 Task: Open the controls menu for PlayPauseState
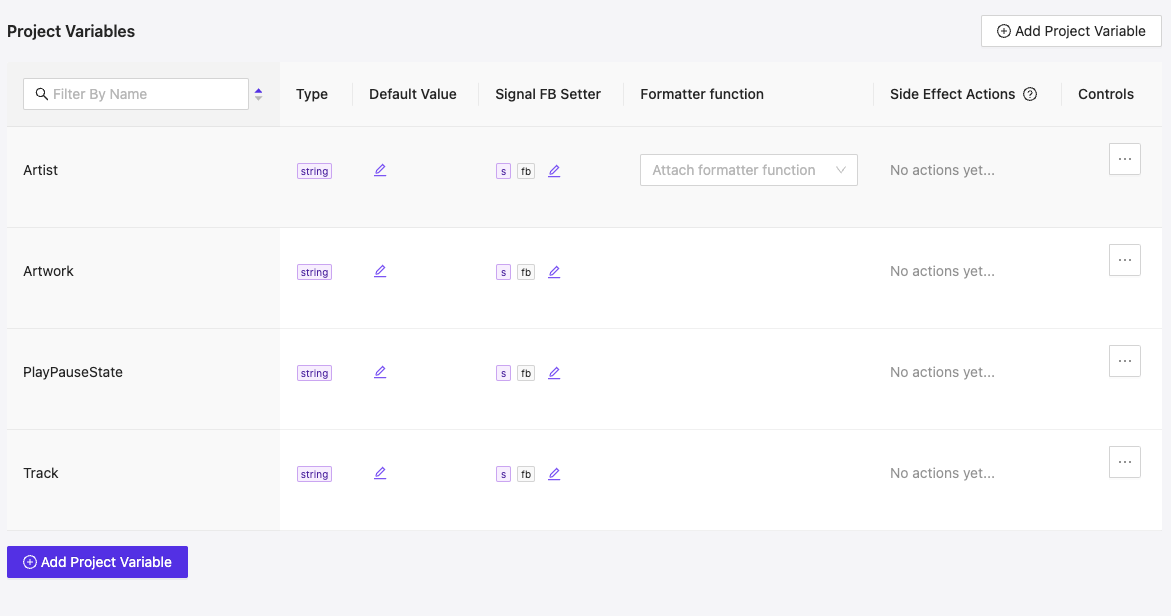pyautogui.click(x=1124, y=360)
